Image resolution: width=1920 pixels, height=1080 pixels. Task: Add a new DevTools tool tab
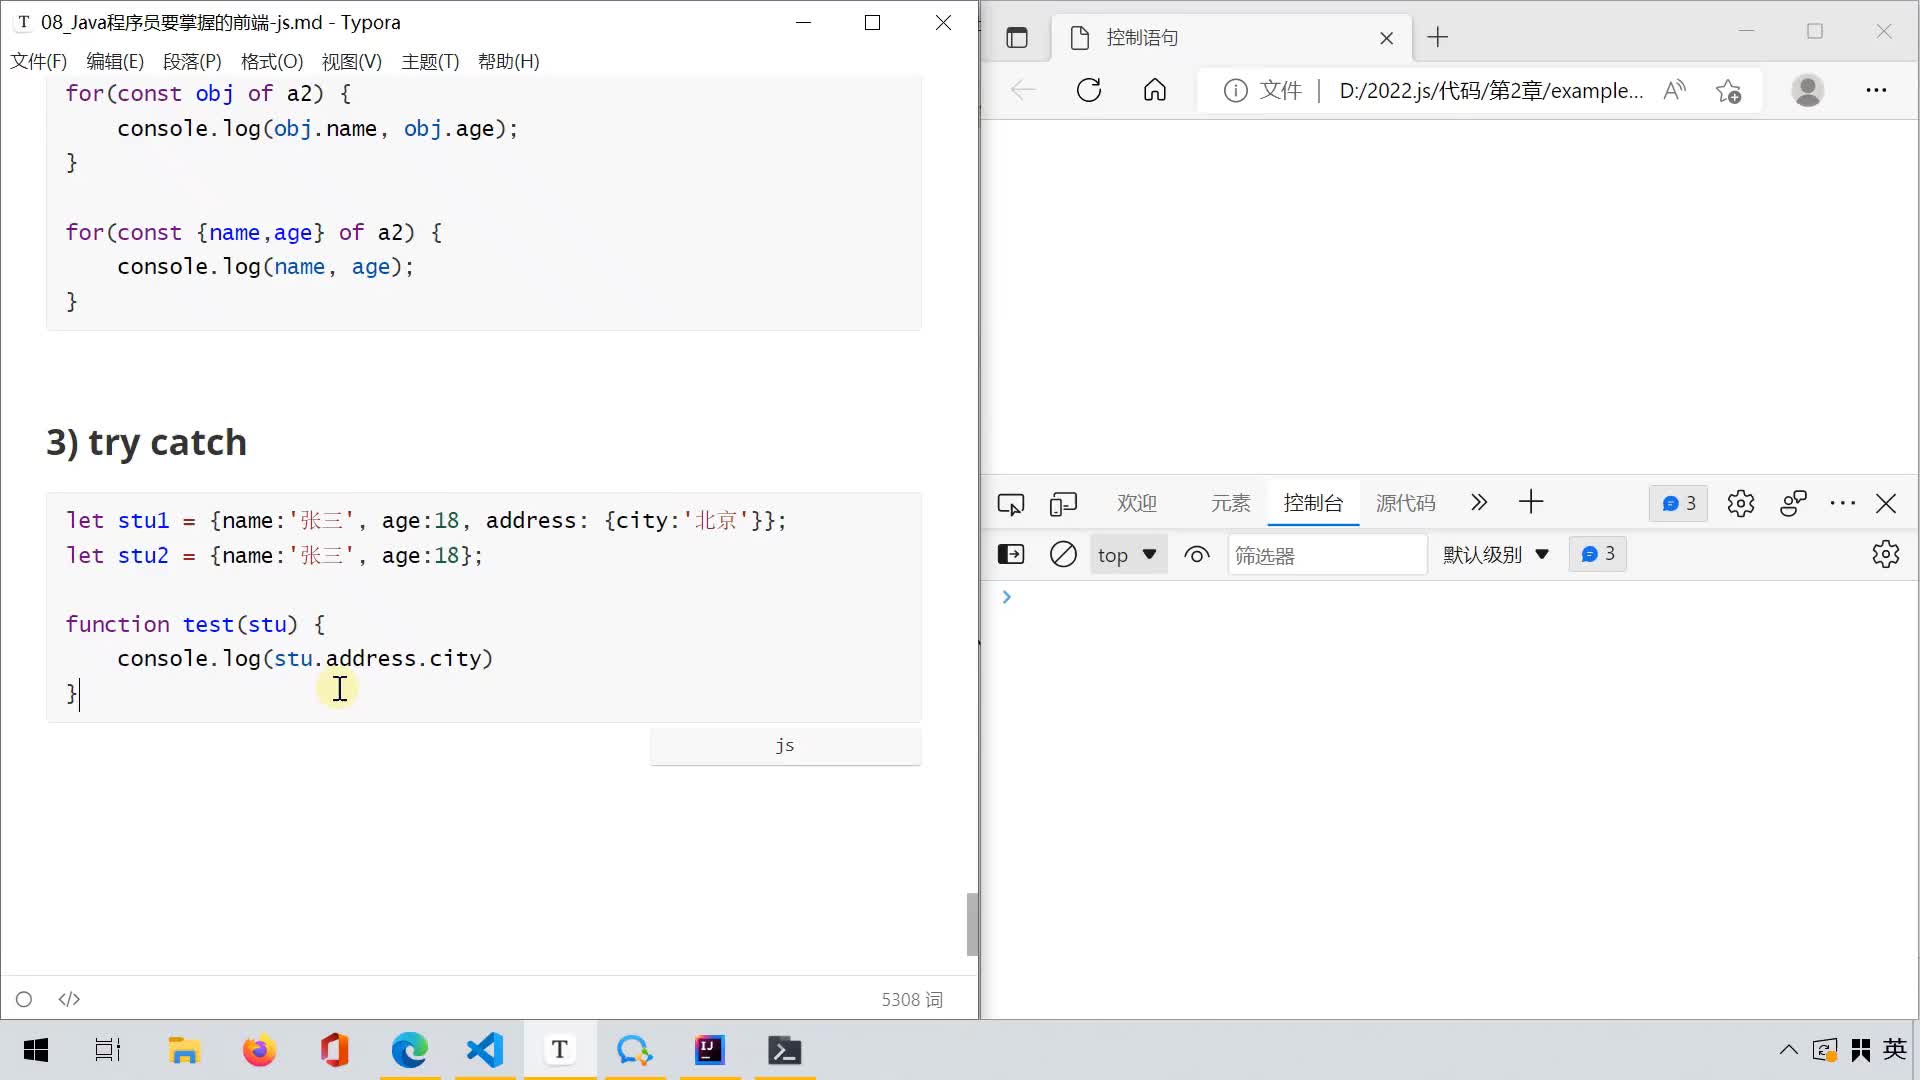click(x=1531, y=503)
